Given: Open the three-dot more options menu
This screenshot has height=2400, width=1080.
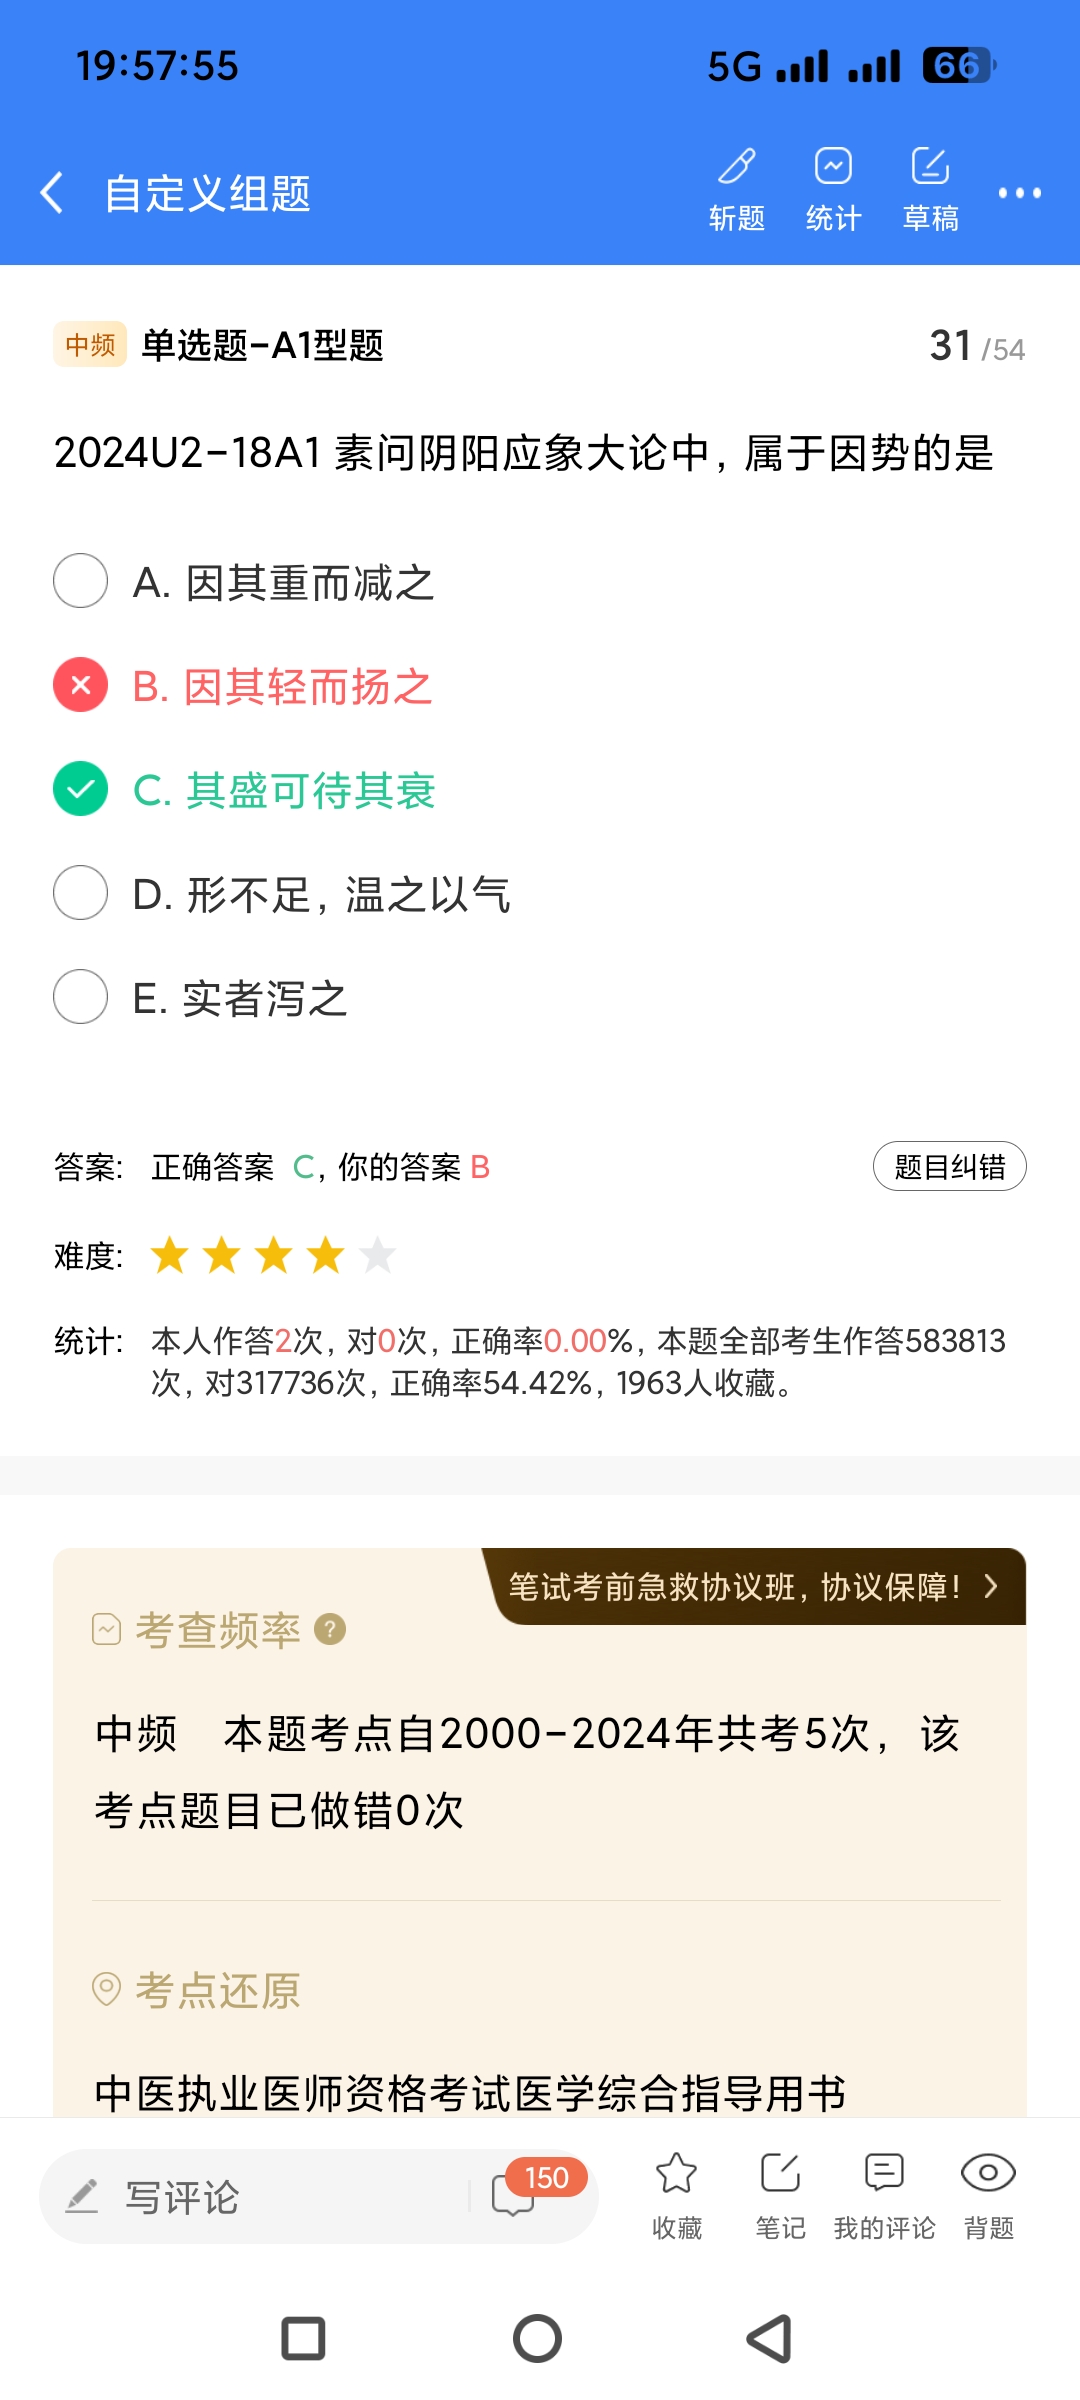Looking at the screenshot, I should pyautogui.click(x=1019, y=193).
